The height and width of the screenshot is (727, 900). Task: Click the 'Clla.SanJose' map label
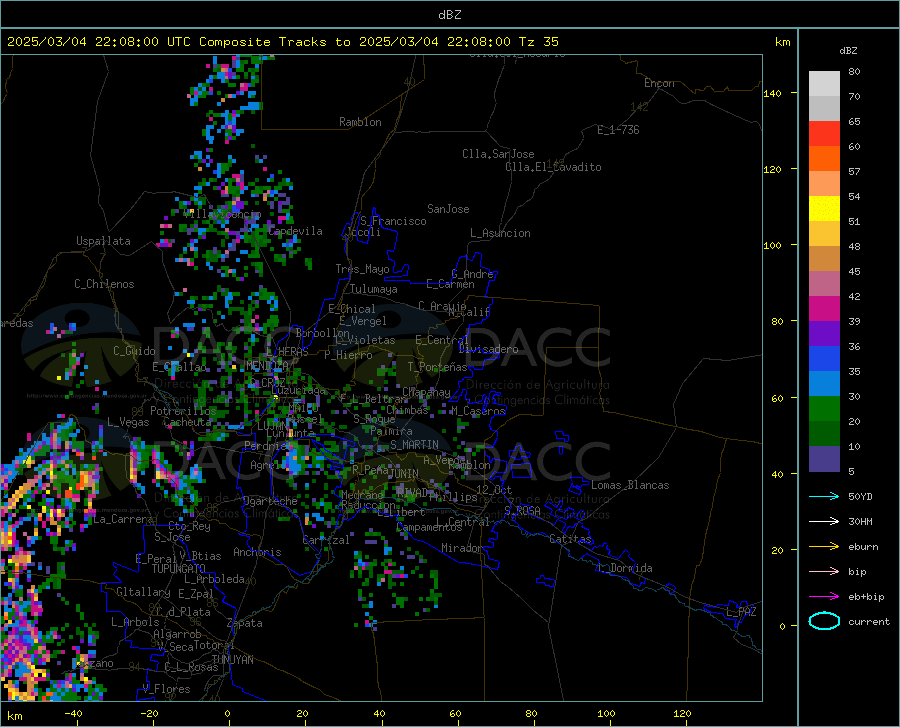[498, 154]
